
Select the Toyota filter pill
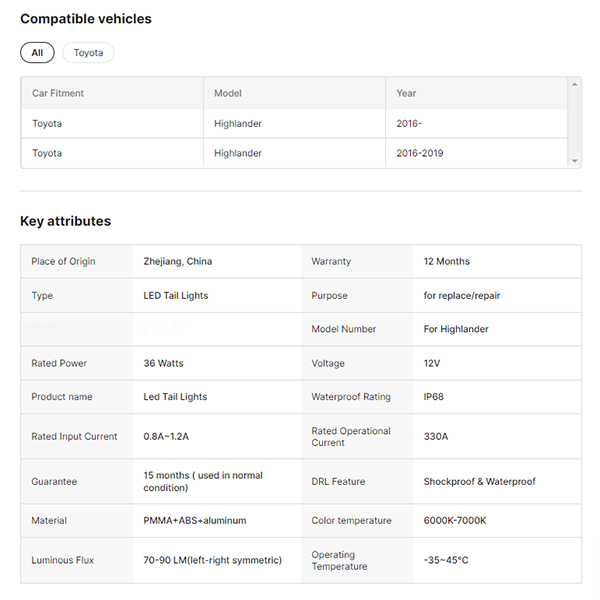click(x=88, y=53)
